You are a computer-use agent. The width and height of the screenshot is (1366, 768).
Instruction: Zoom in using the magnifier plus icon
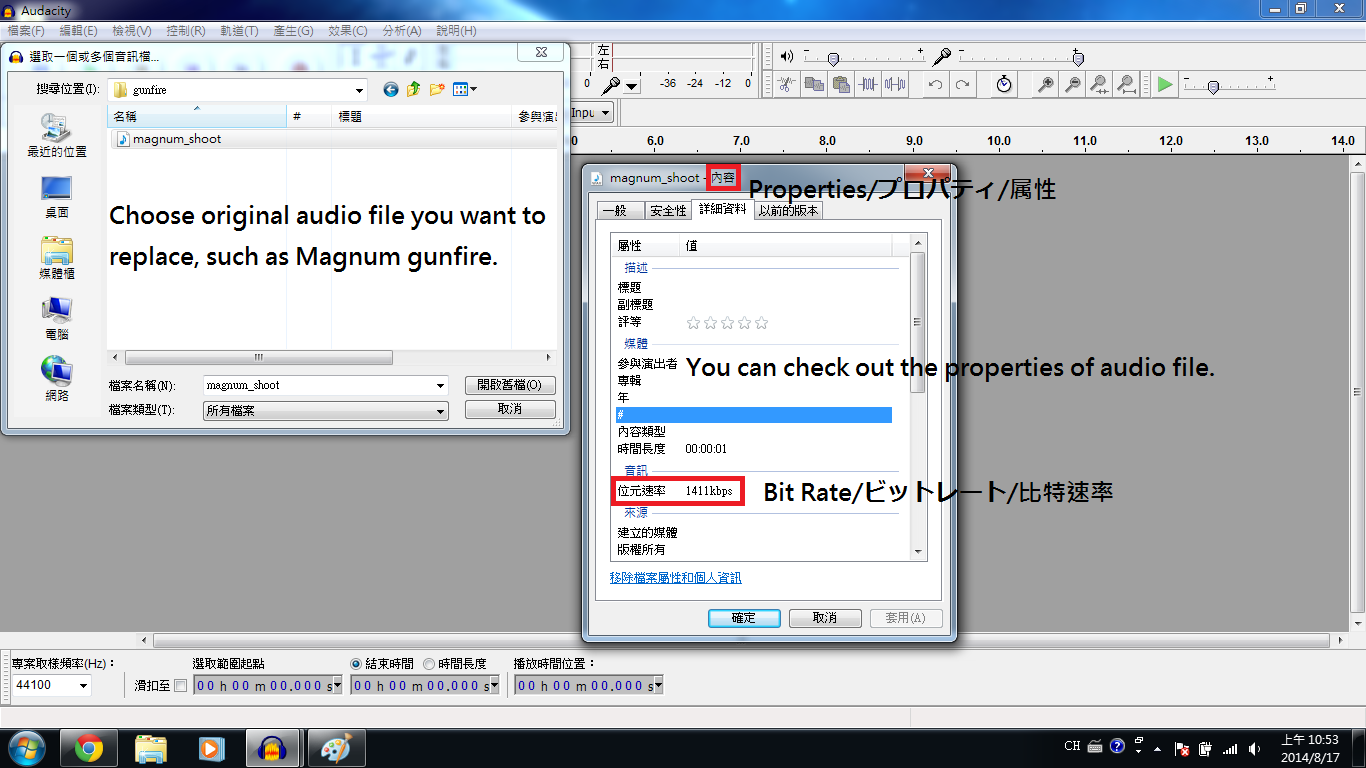point(1045,85)
